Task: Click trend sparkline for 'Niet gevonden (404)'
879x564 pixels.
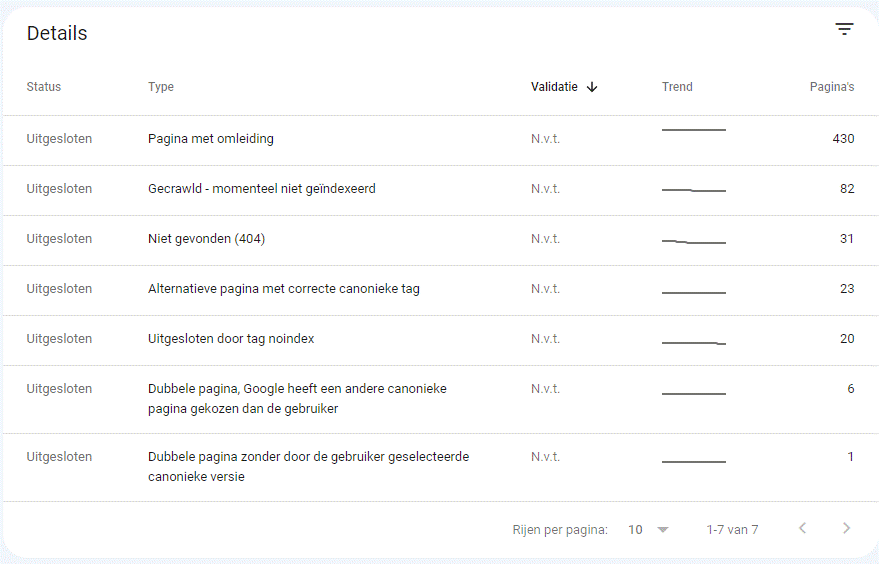Action: [693, 242]
